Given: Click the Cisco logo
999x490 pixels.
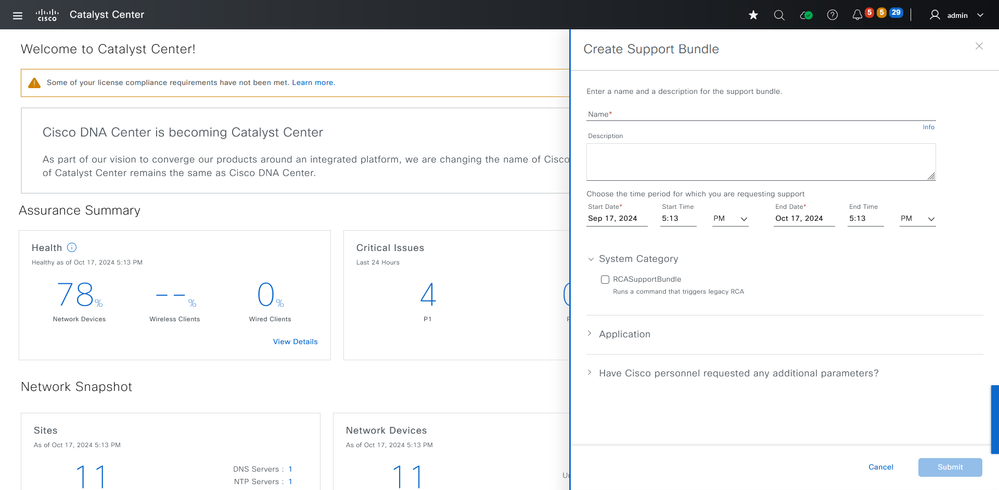Looking at the screenshot, I should (x=47, y=15).
